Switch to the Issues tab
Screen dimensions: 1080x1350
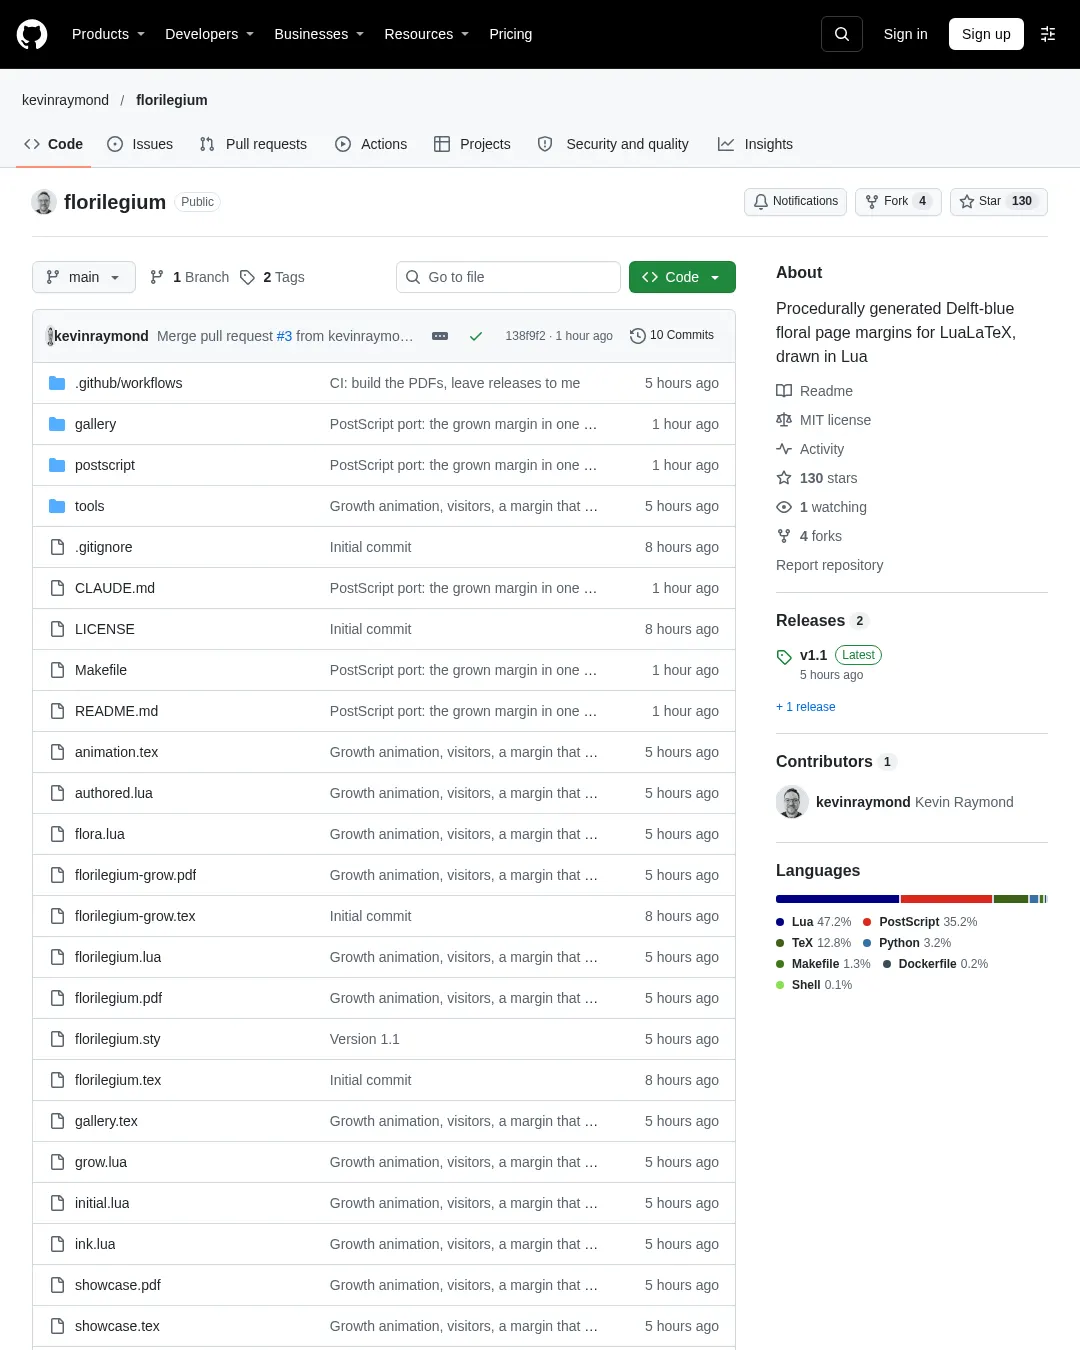(x=140, y=144)
